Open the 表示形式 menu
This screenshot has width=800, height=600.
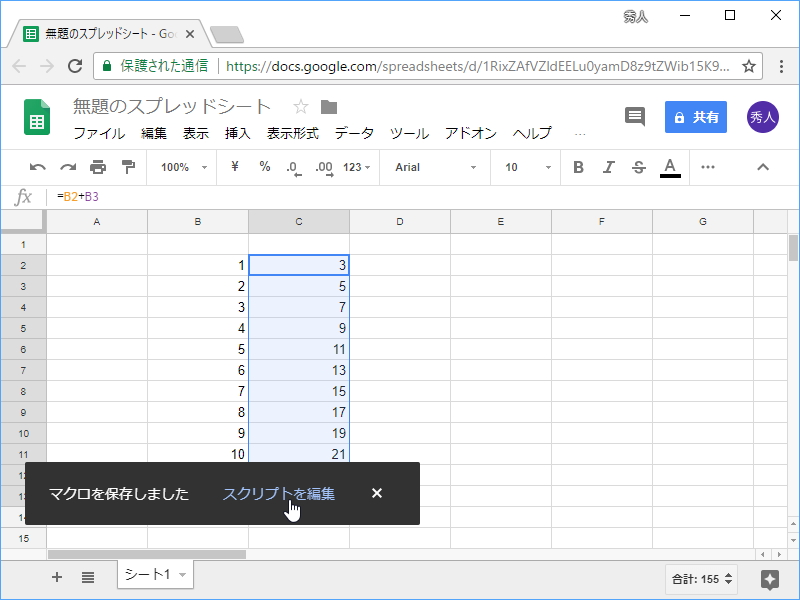pyautogui.click(x=293, y=134)
